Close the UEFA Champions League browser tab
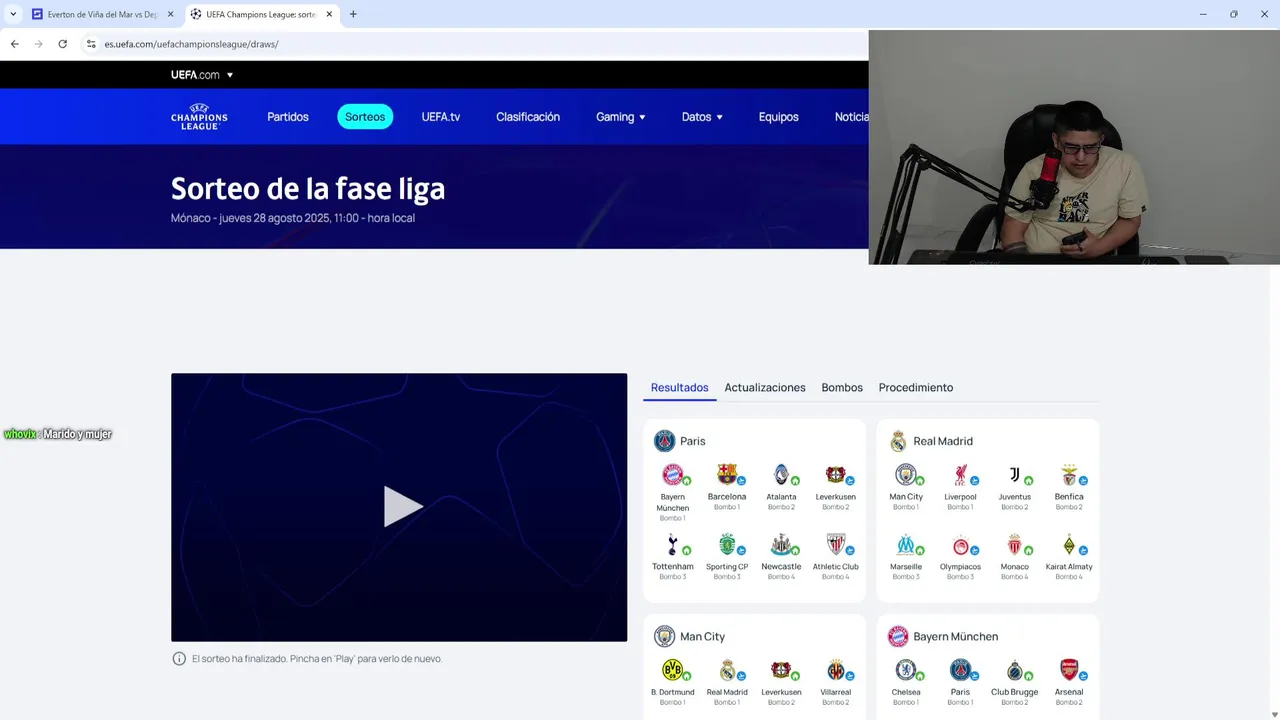1280x720 pixels. click(x=329, y=14)
